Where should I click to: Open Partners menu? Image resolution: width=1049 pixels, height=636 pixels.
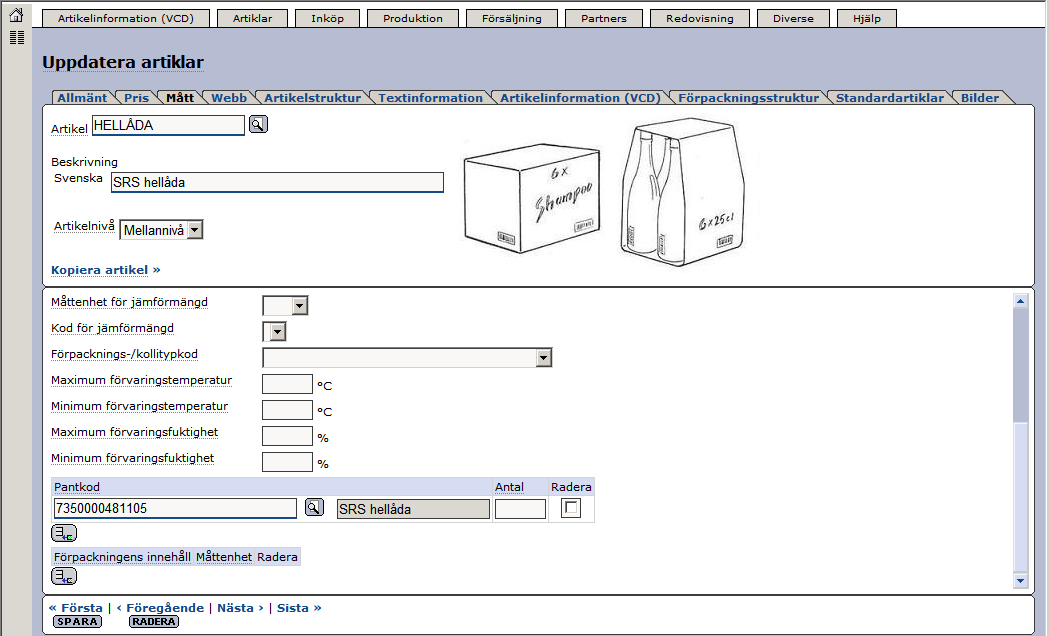coord(604,18)
